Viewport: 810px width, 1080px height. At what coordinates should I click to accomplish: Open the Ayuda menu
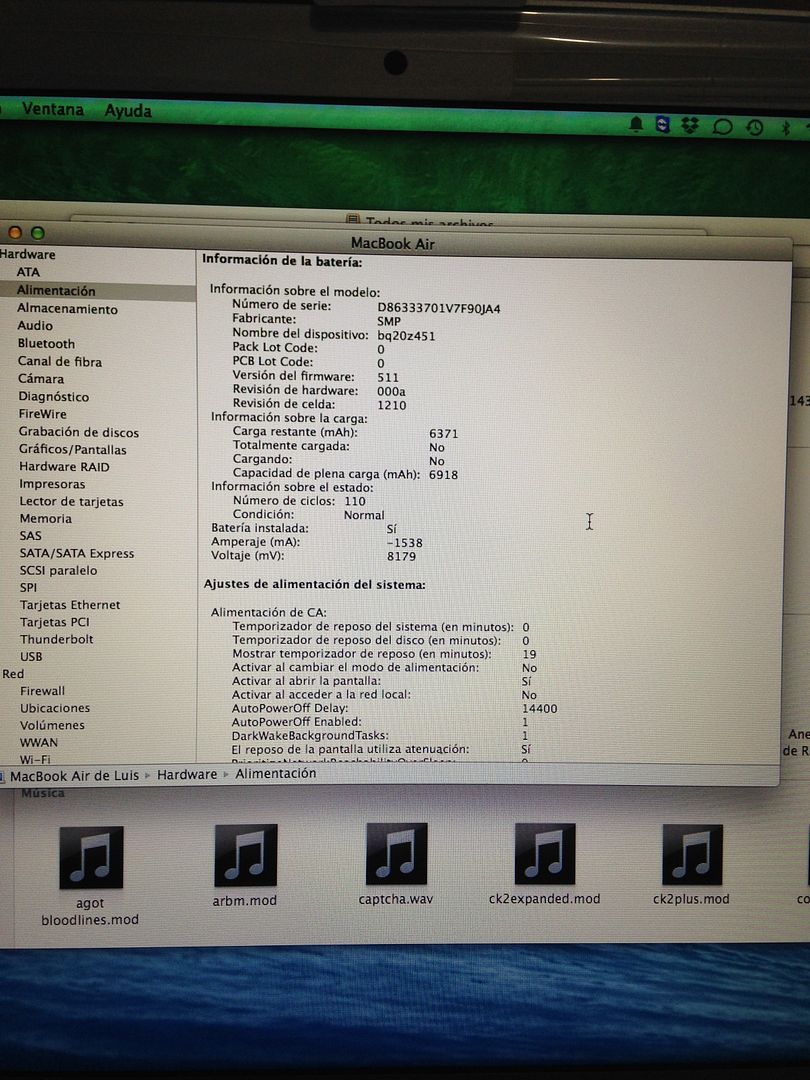[128, 110]
